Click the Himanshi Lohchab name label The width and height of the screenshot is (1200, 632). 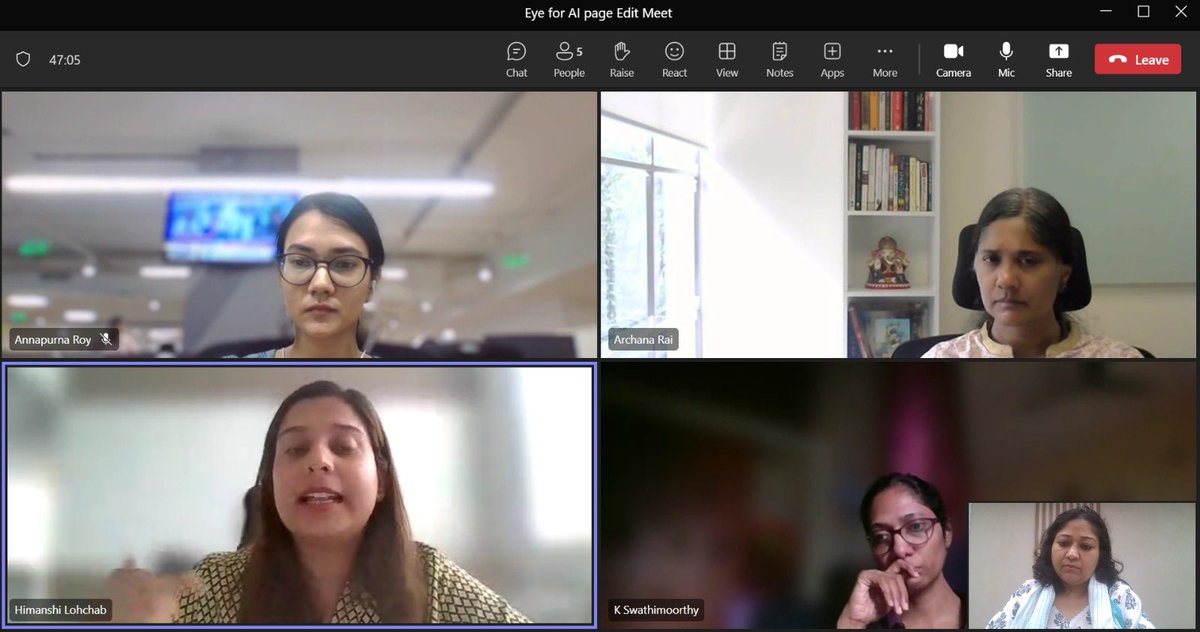point(62,608)
